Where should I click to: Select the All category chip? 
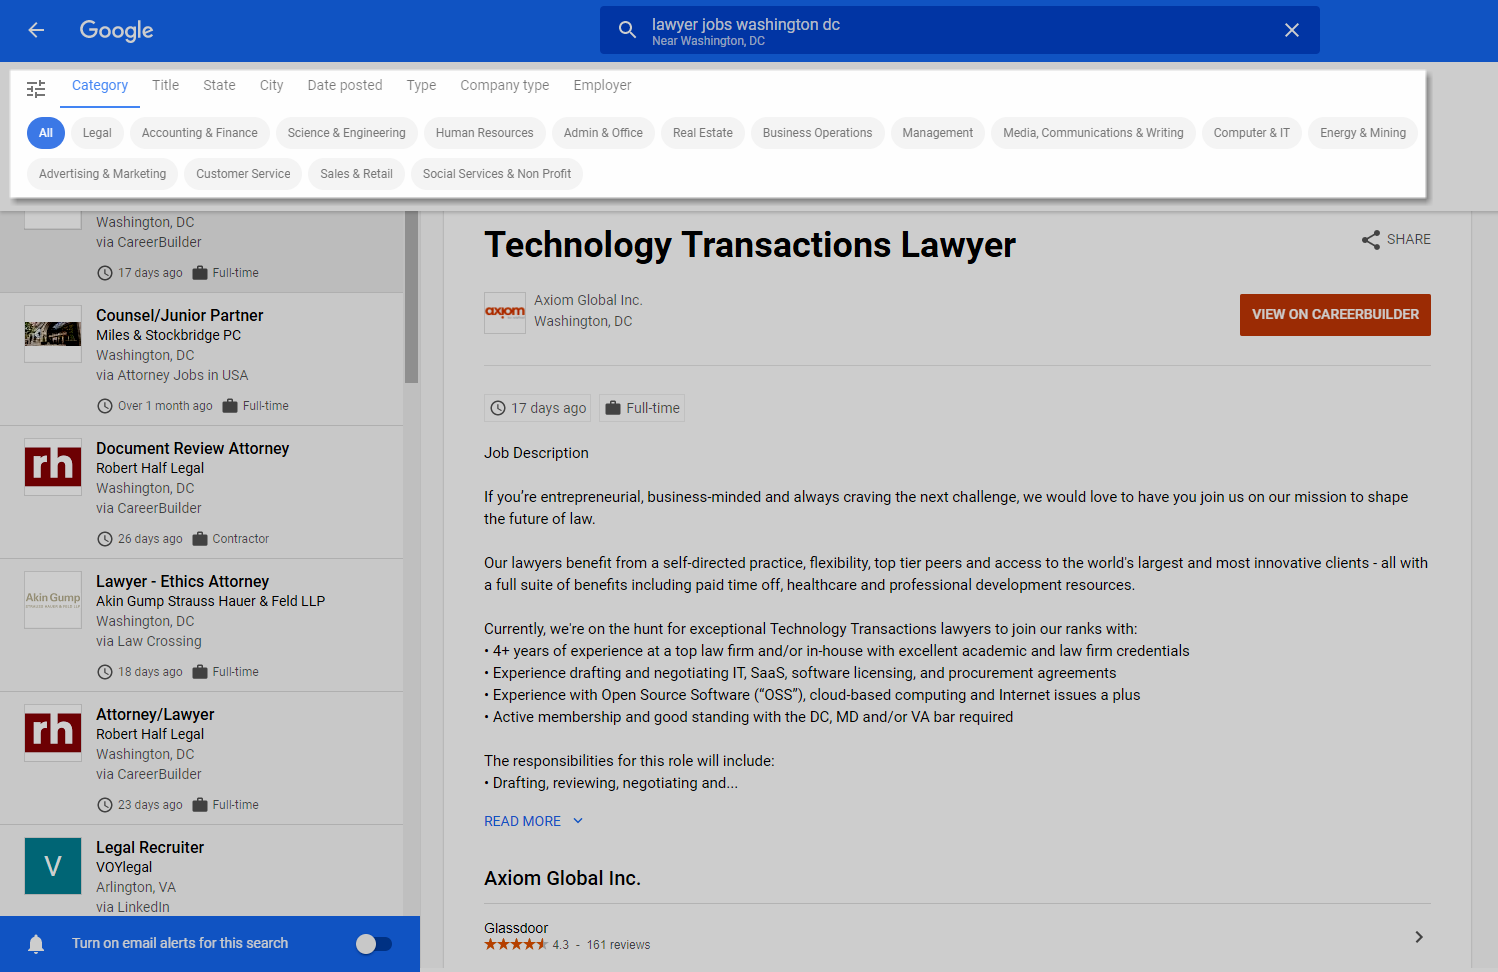tap(46, 133)
